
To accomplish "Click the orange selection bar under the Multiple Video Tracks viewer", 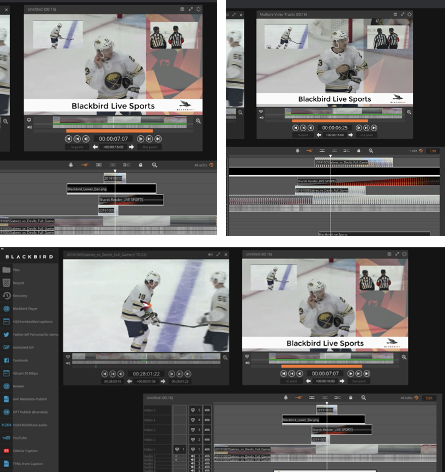I will pos(330,121).
